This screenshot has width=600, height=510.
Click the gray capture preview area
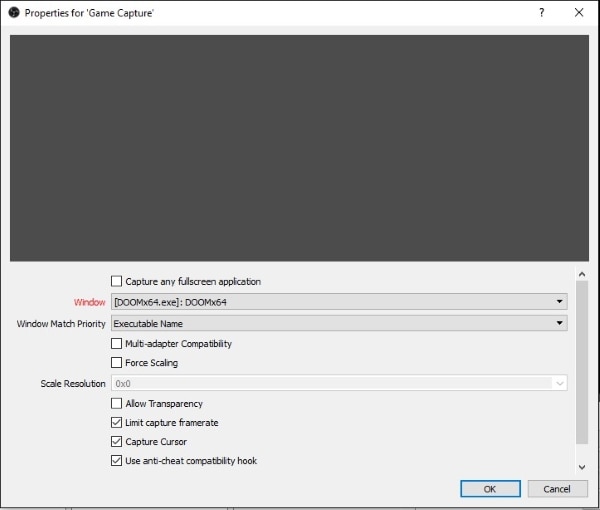pyautogui.click(x=299, y=148)
